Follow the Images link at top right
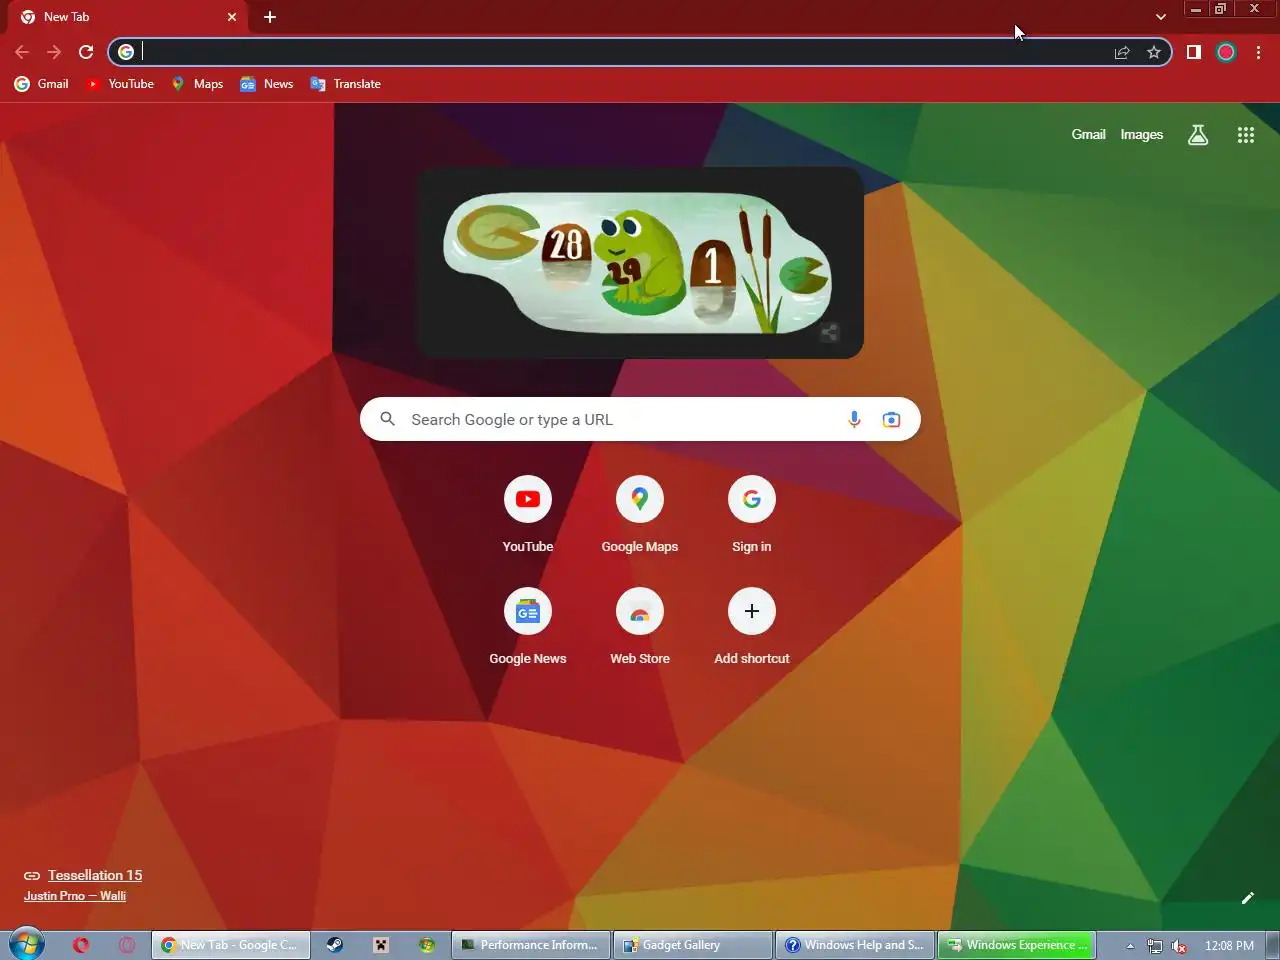Viewport: 1280px width, 960px height. tap(1141, 134)
